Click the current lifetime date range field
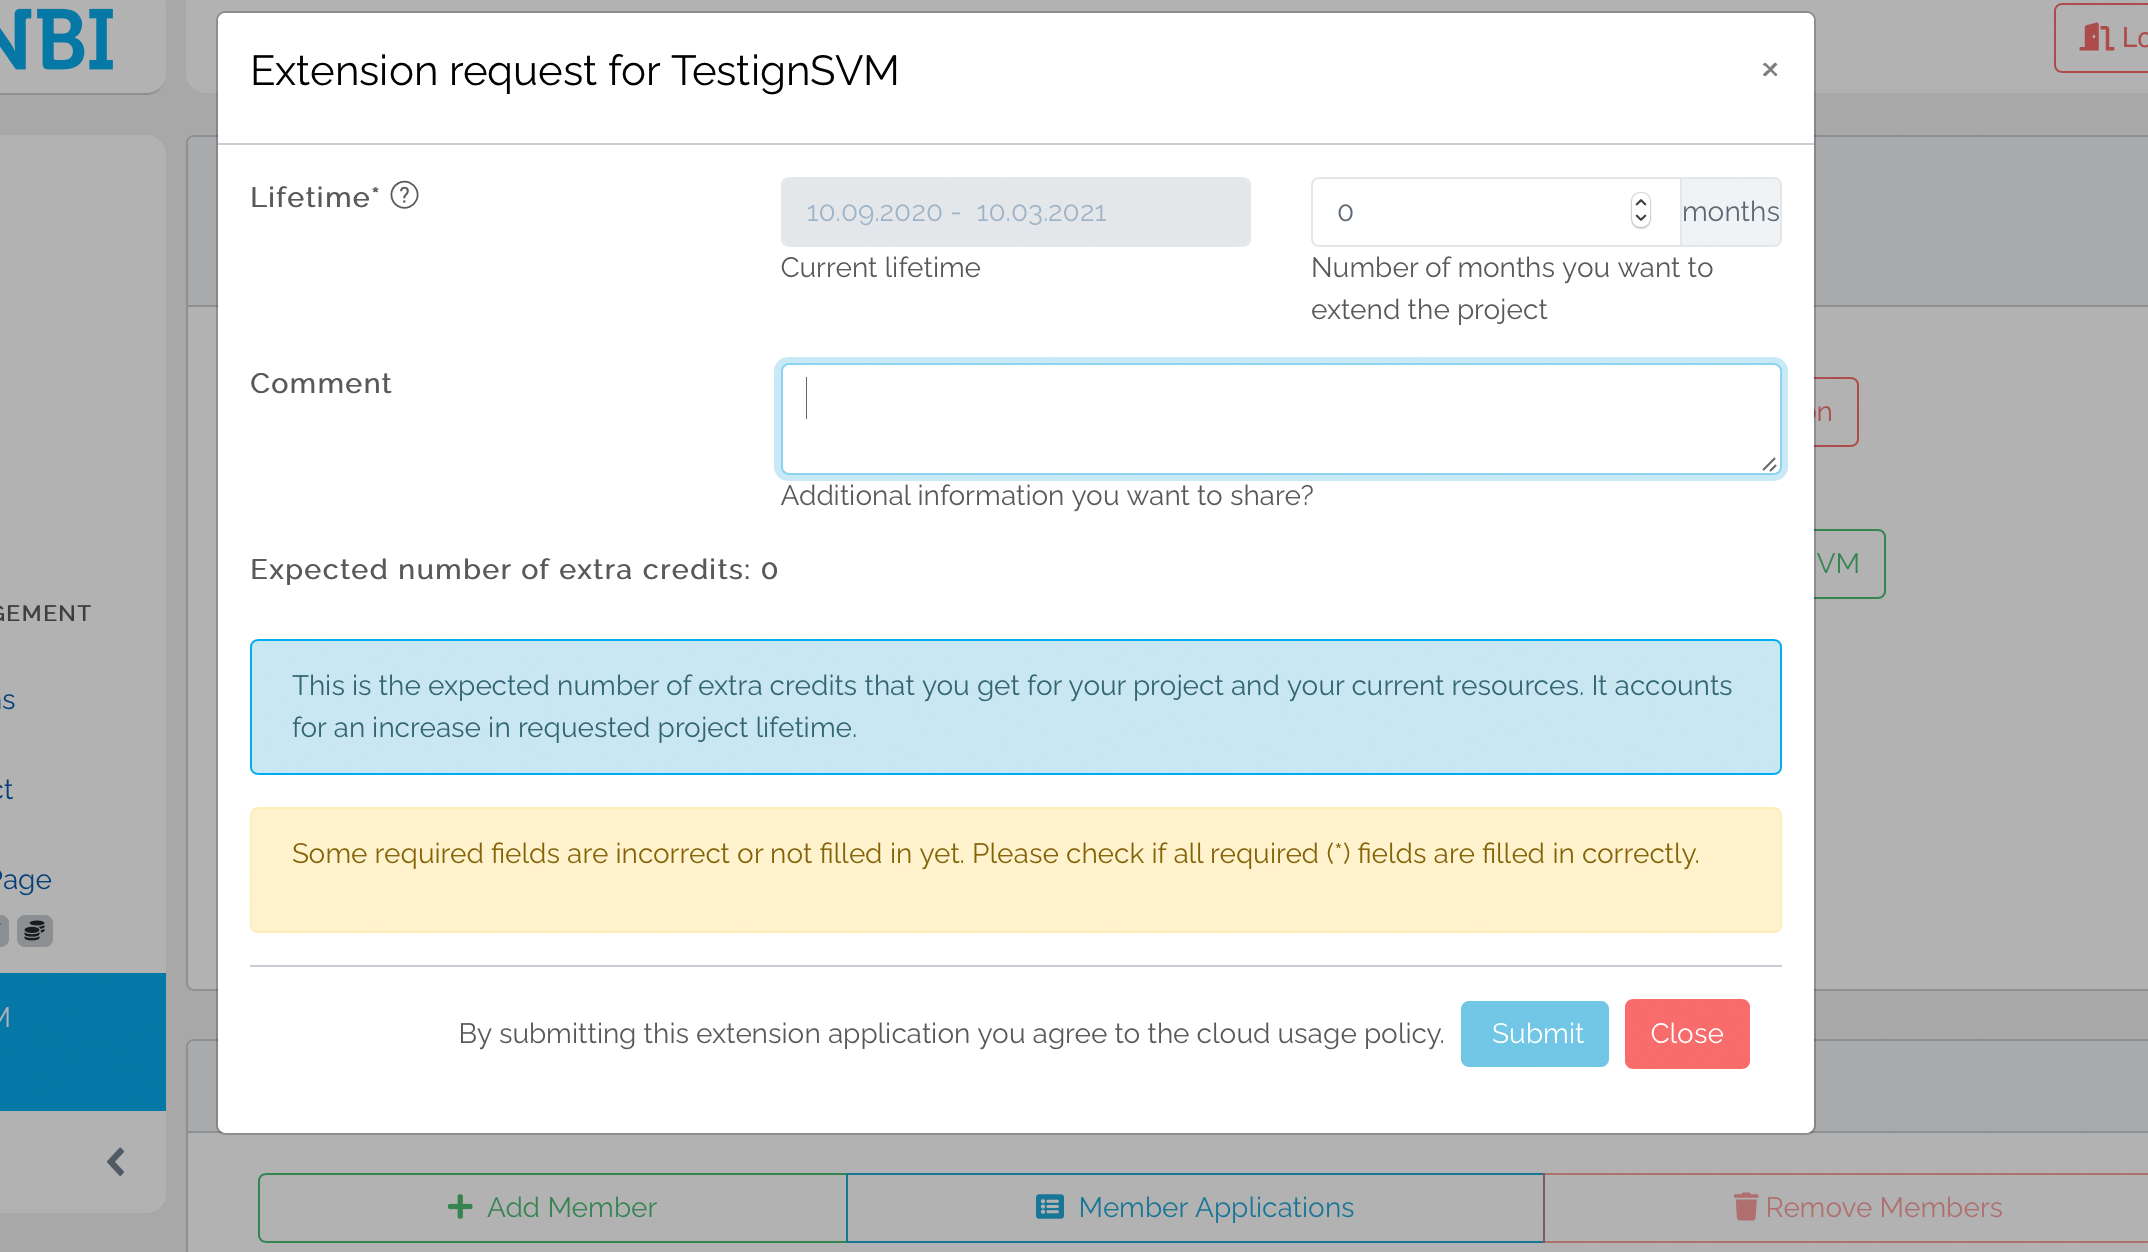 1015,212
